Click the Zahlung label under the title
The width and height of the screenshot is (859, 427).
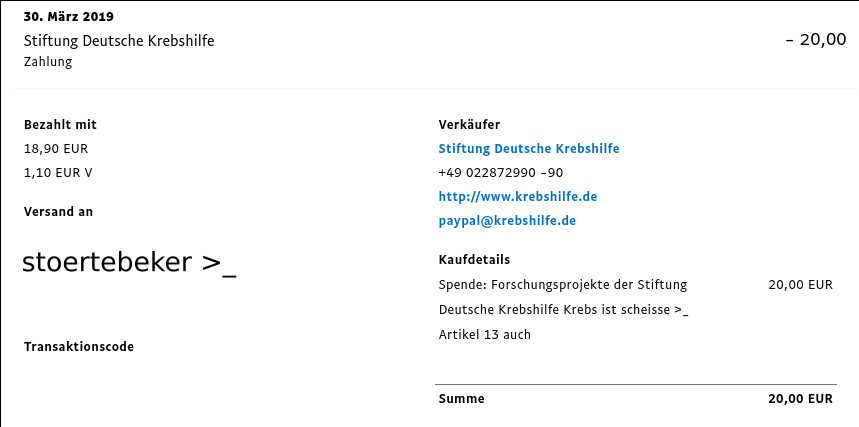tap(48, 61)
